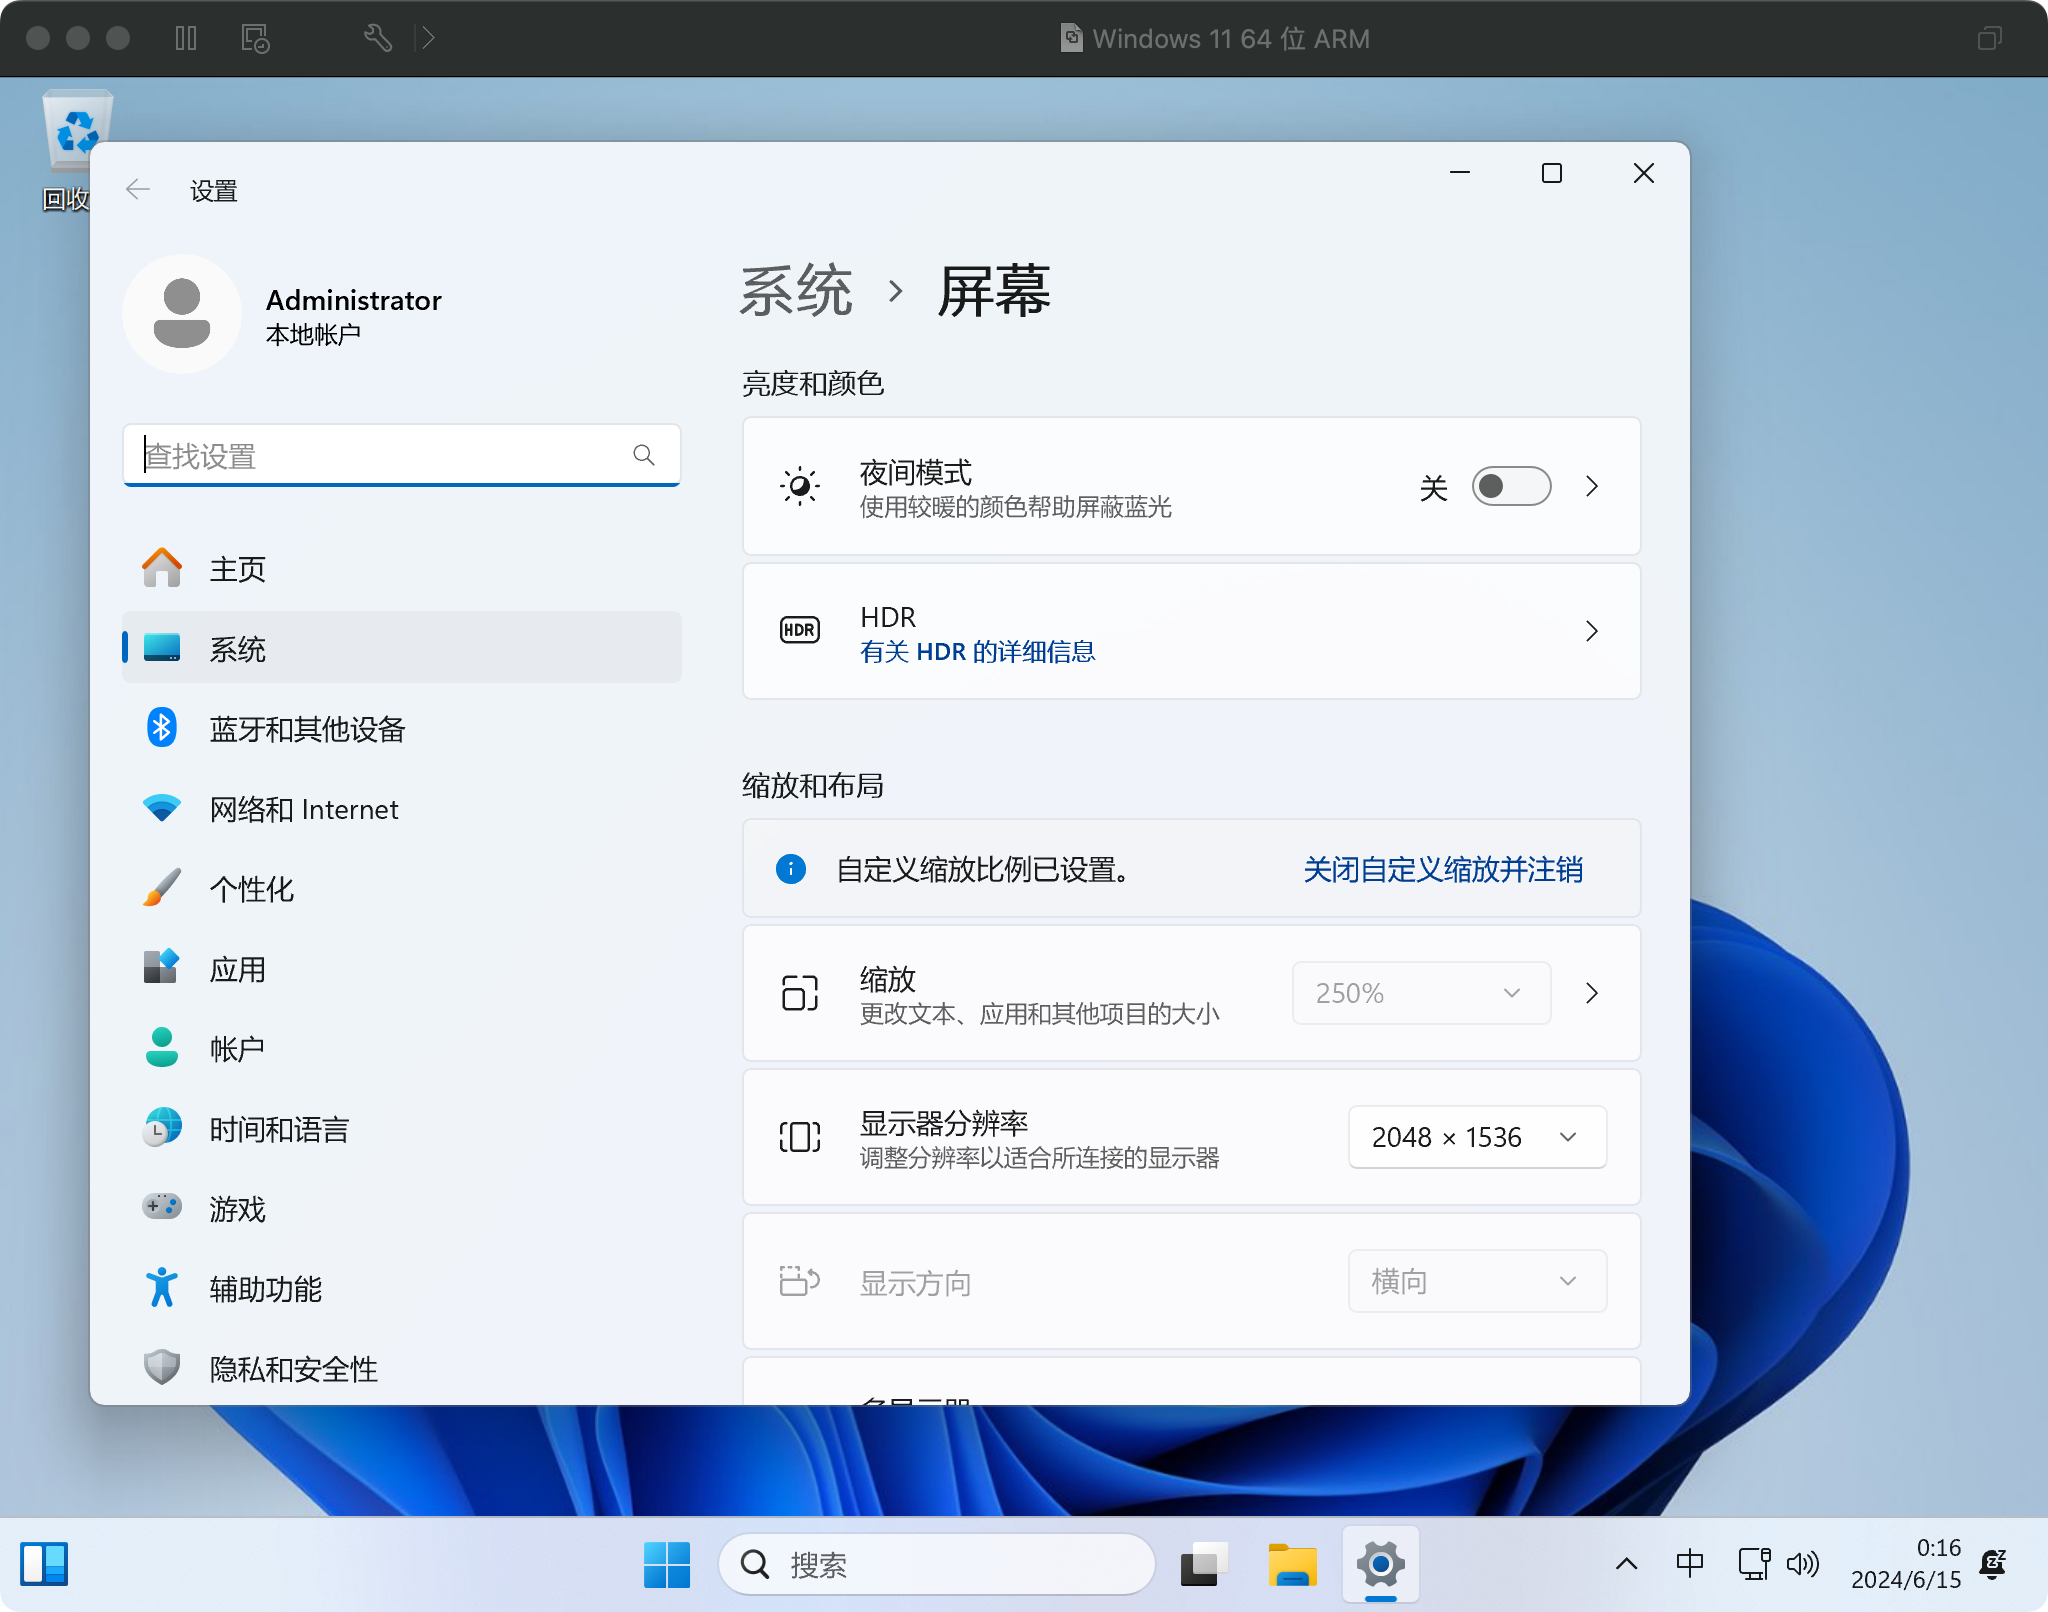Image resolution: width=2048 pixels, height=1612 pixels.
Task: Click the custom scaling info icon
Action: [791, 869]
